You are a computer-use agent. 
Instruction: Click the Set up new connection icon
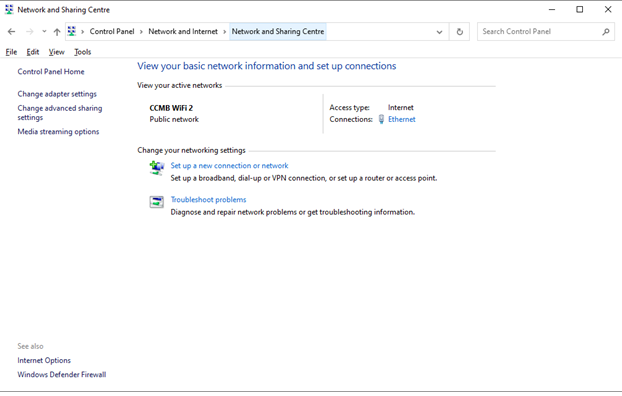157,167
